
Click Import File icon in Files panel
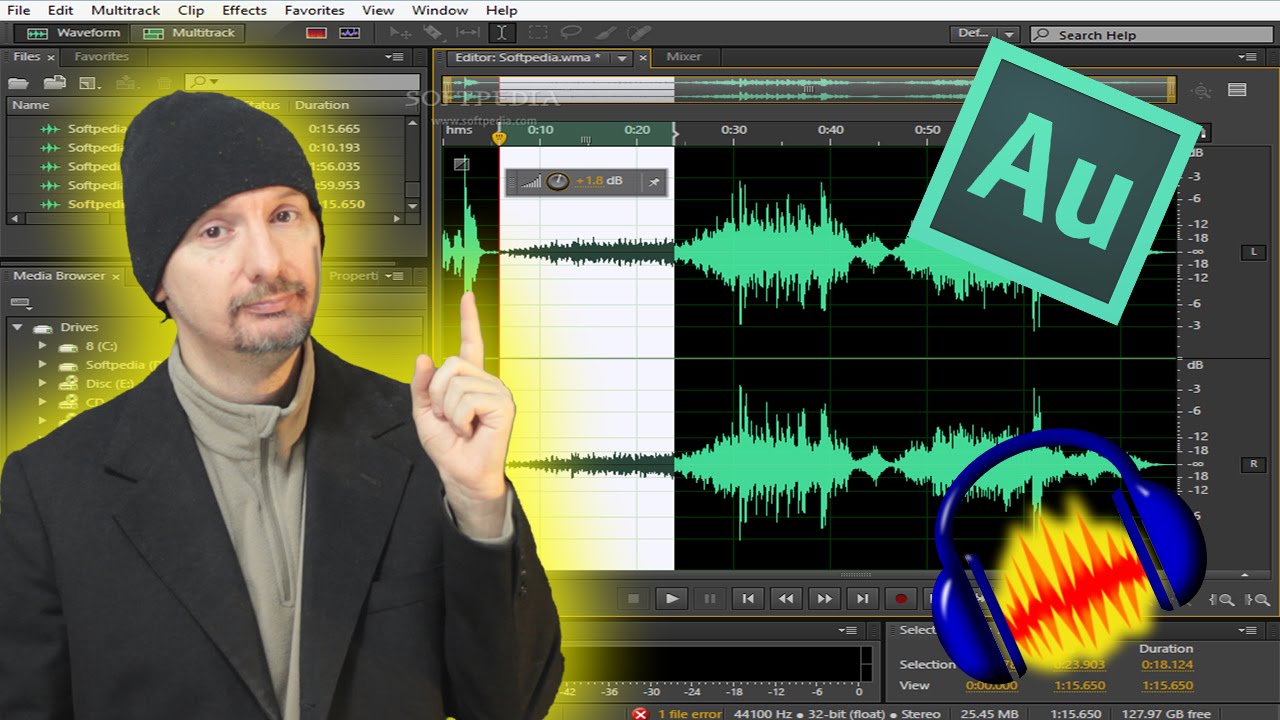[x=54, y=82]
